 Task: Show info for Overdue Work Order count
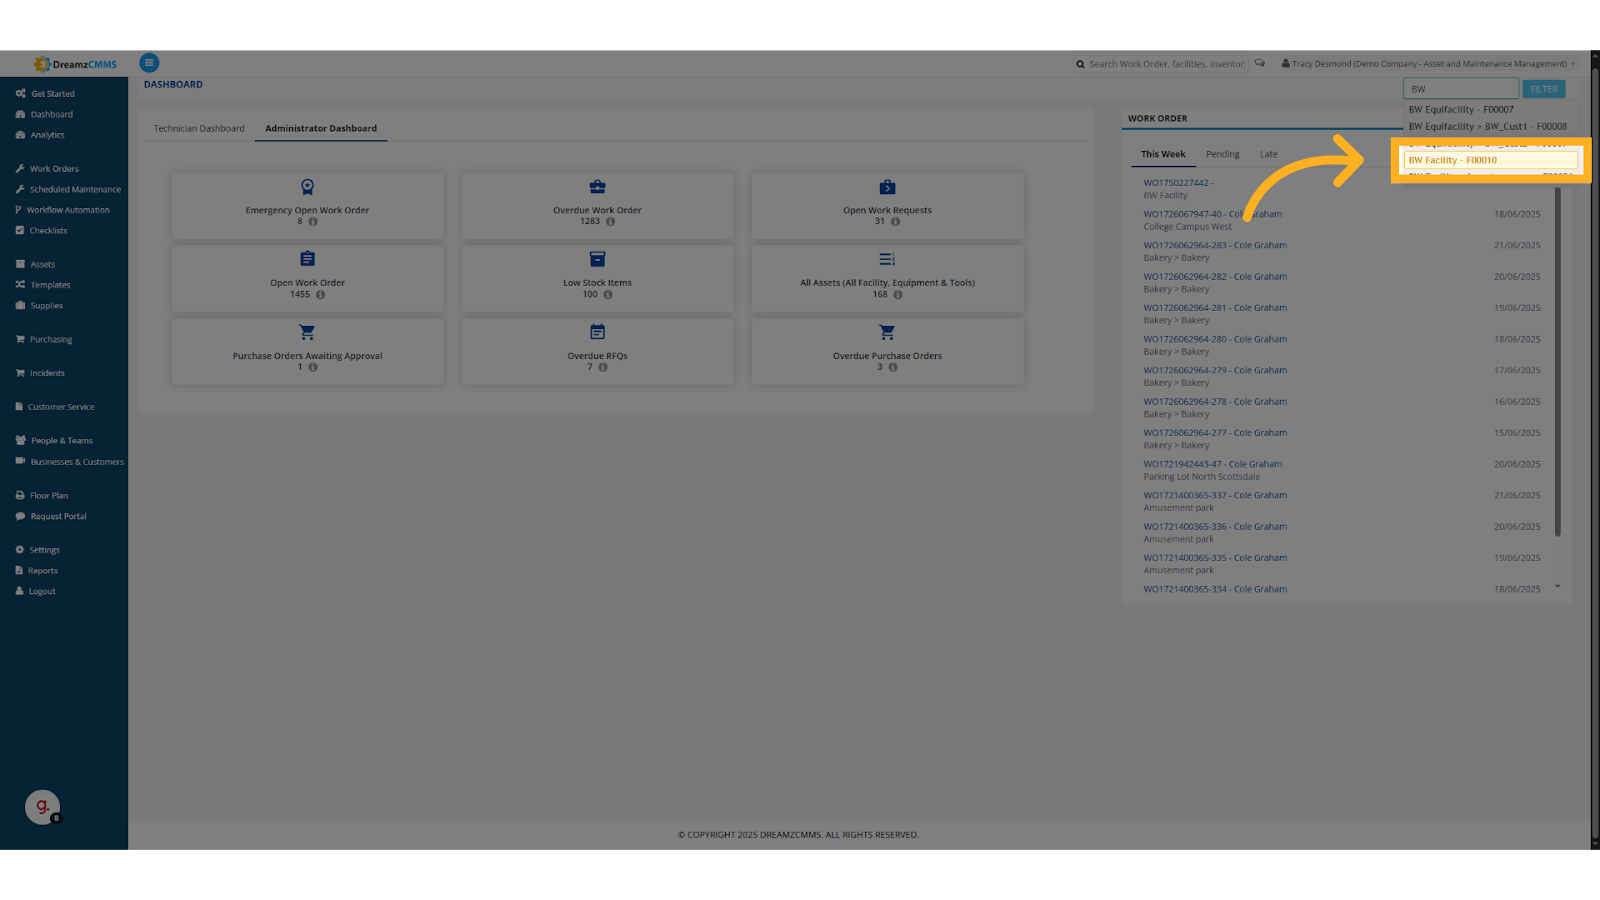pos(610,222)
